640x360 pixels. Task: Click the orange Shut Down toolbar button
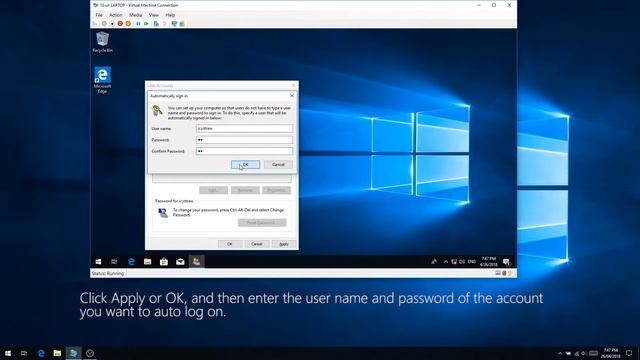pos(128,24)
